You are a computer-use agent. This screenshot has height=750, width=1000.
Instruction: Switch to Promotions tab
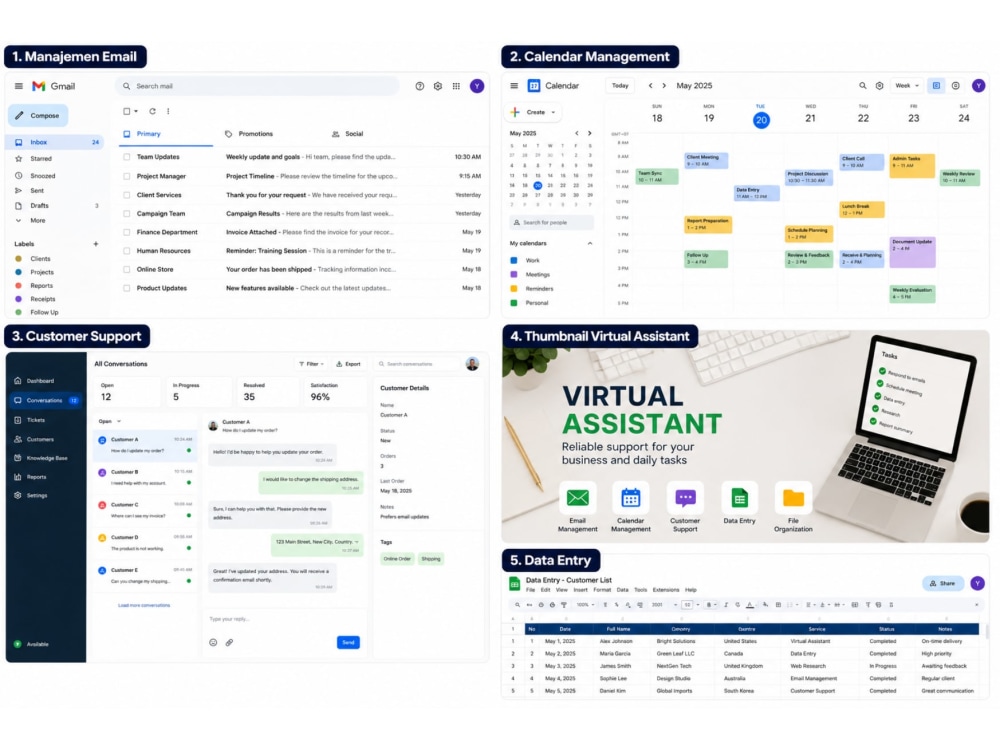(249, 134)
